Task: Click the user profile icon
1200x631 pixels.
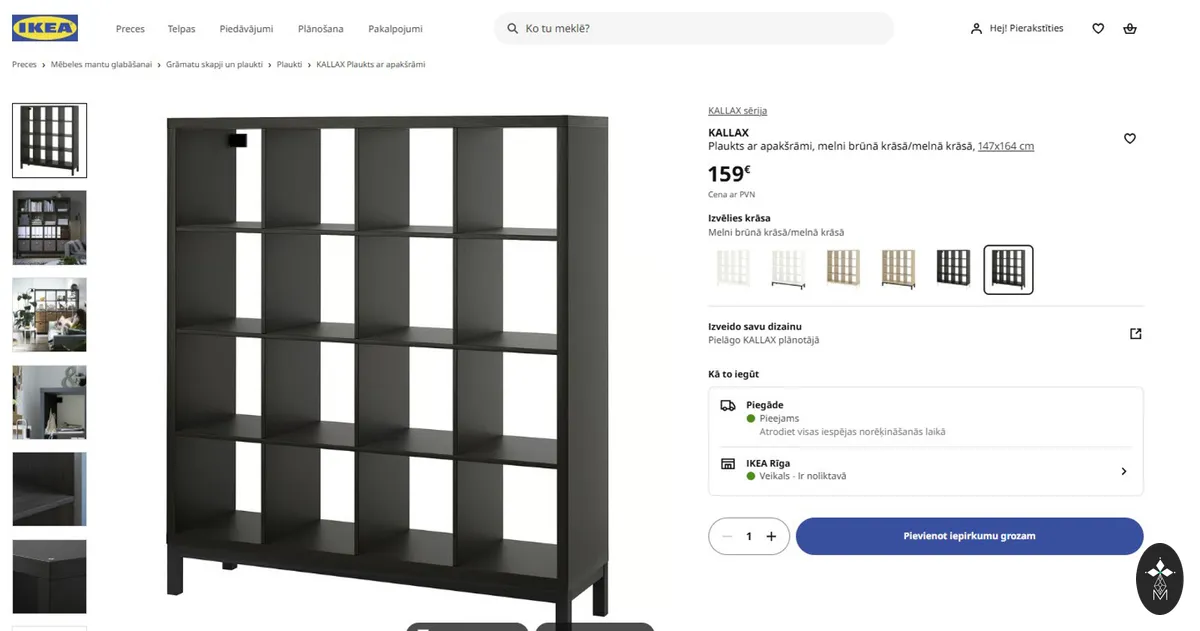Action: 976,29
